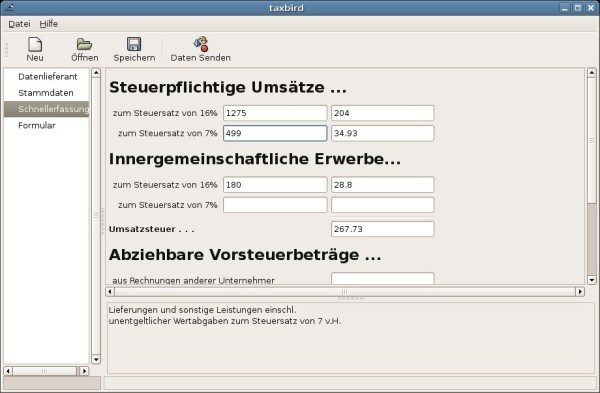Click the Neu new document icon
Screen dimensions: 600x393
[35, 45]
